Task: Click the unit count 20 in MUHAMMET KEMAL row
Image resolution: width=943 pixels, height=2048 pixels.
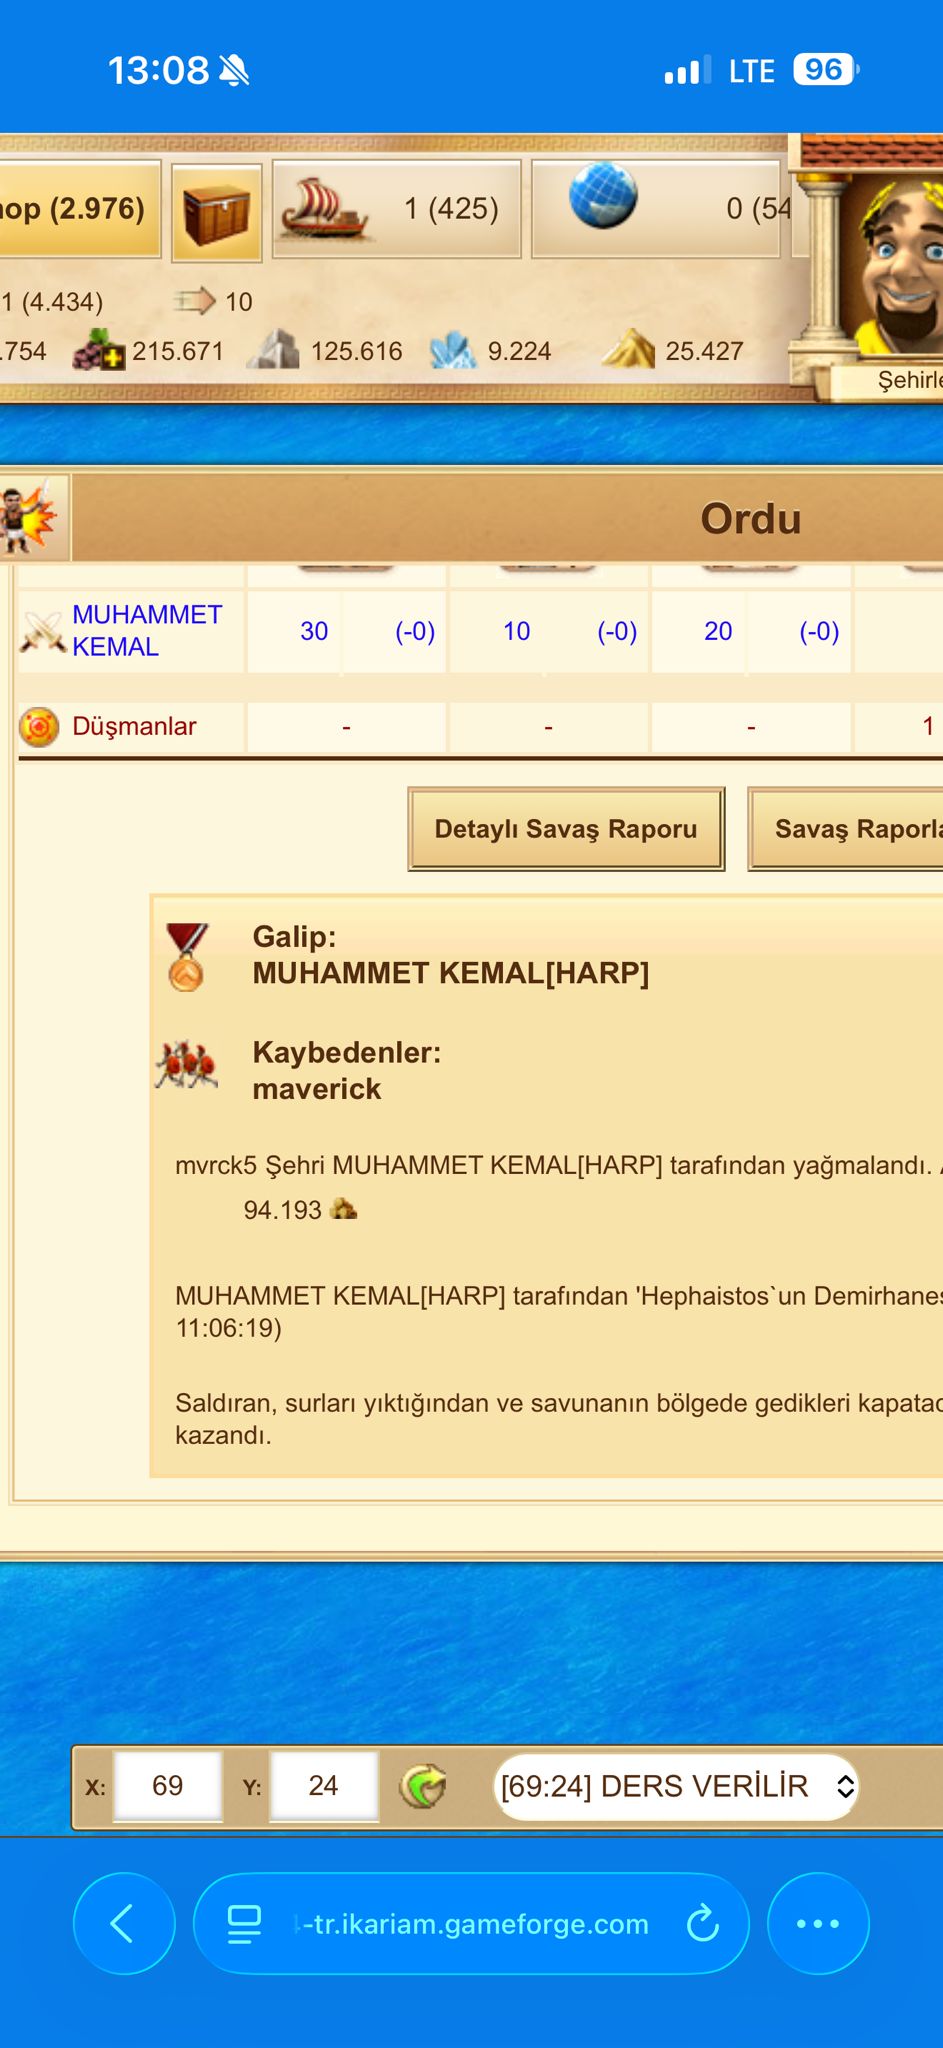Action: pyautogui.click(x=718, y=631)
